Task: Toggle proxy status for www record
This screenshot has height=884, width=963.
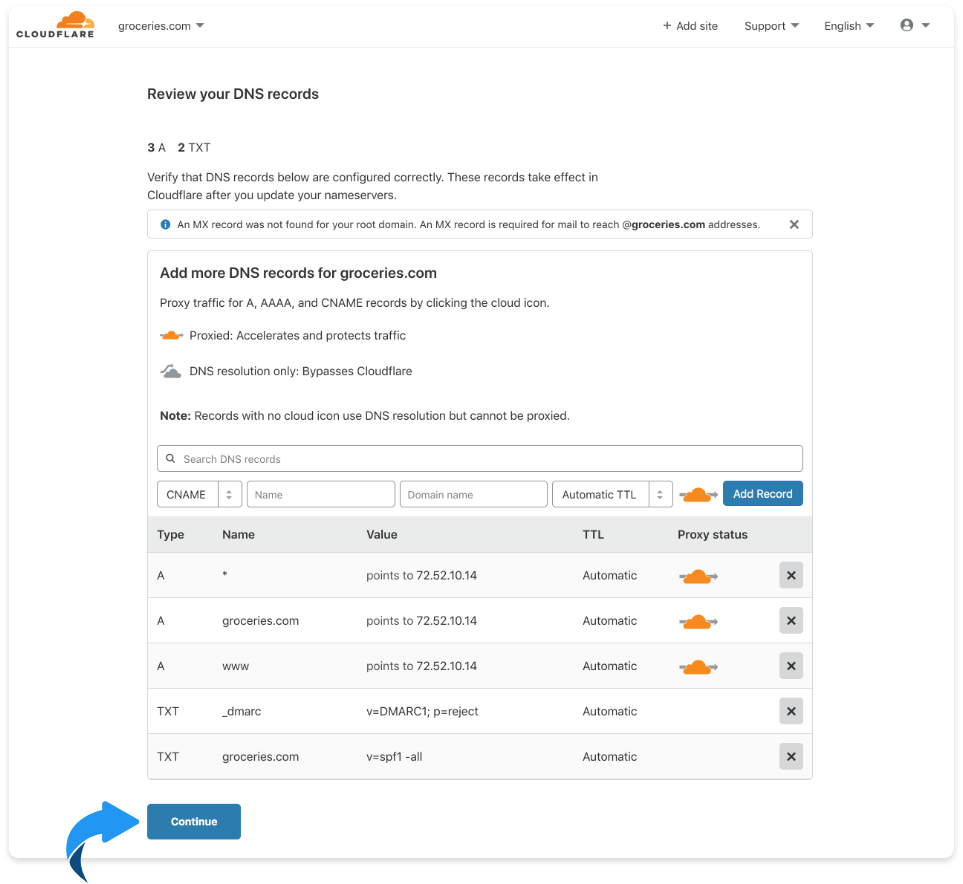Action: [x=698, y=667]
